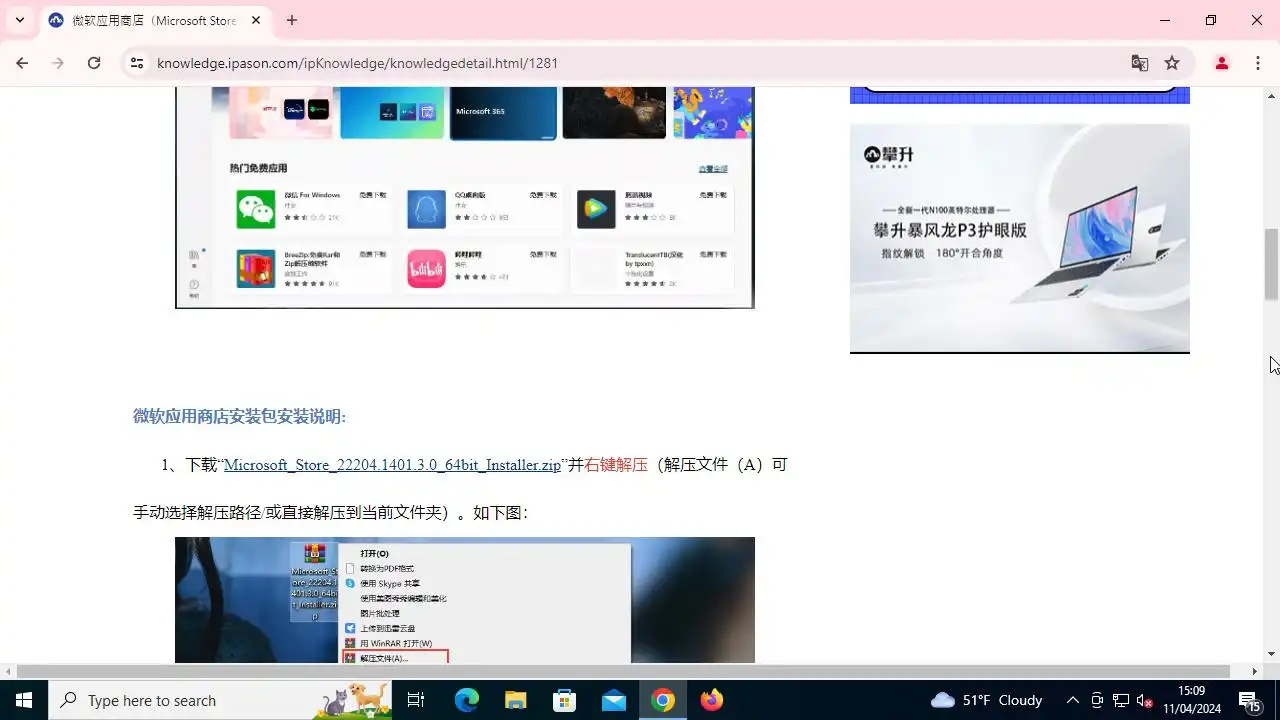This screenshot has width=1280, height=720.
Task: Open a new browser tab
Action: [292, 20]
